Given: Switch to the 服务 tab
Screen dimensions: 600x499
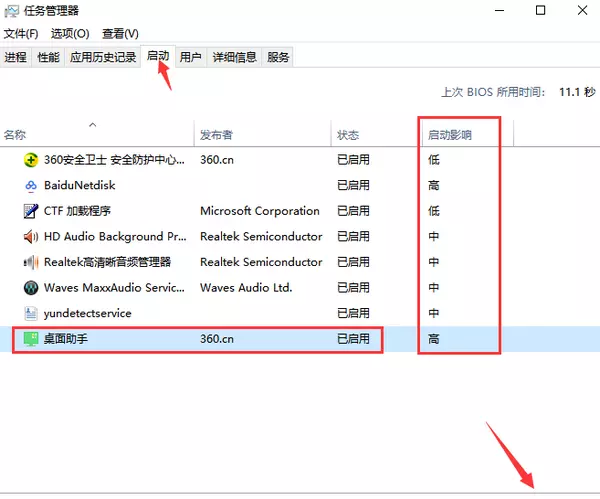Looking at the screenshot, I should point(278,57).
